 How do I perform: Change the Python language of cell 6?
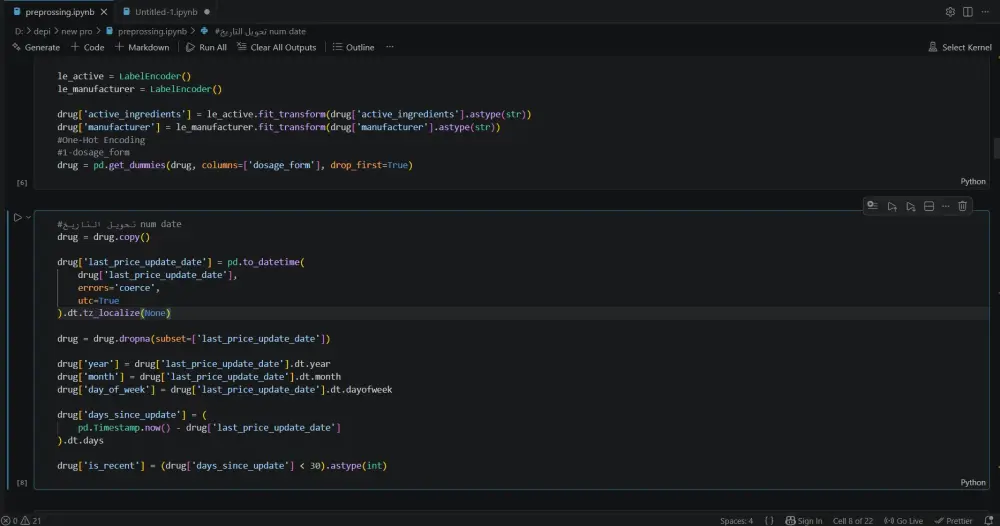973,182
